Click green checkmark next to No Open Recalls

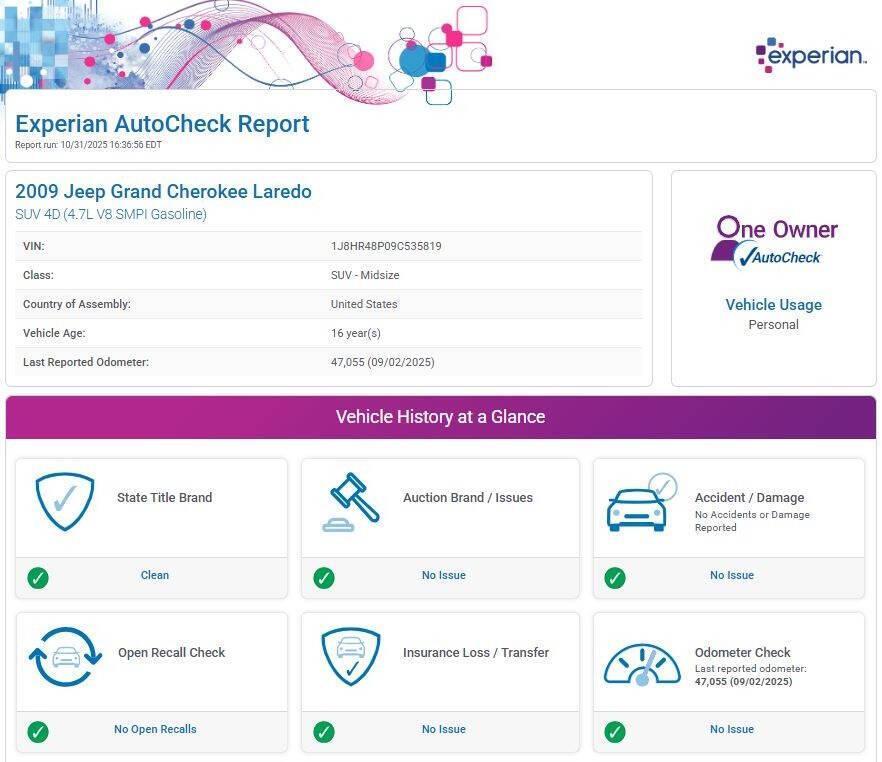38,732
